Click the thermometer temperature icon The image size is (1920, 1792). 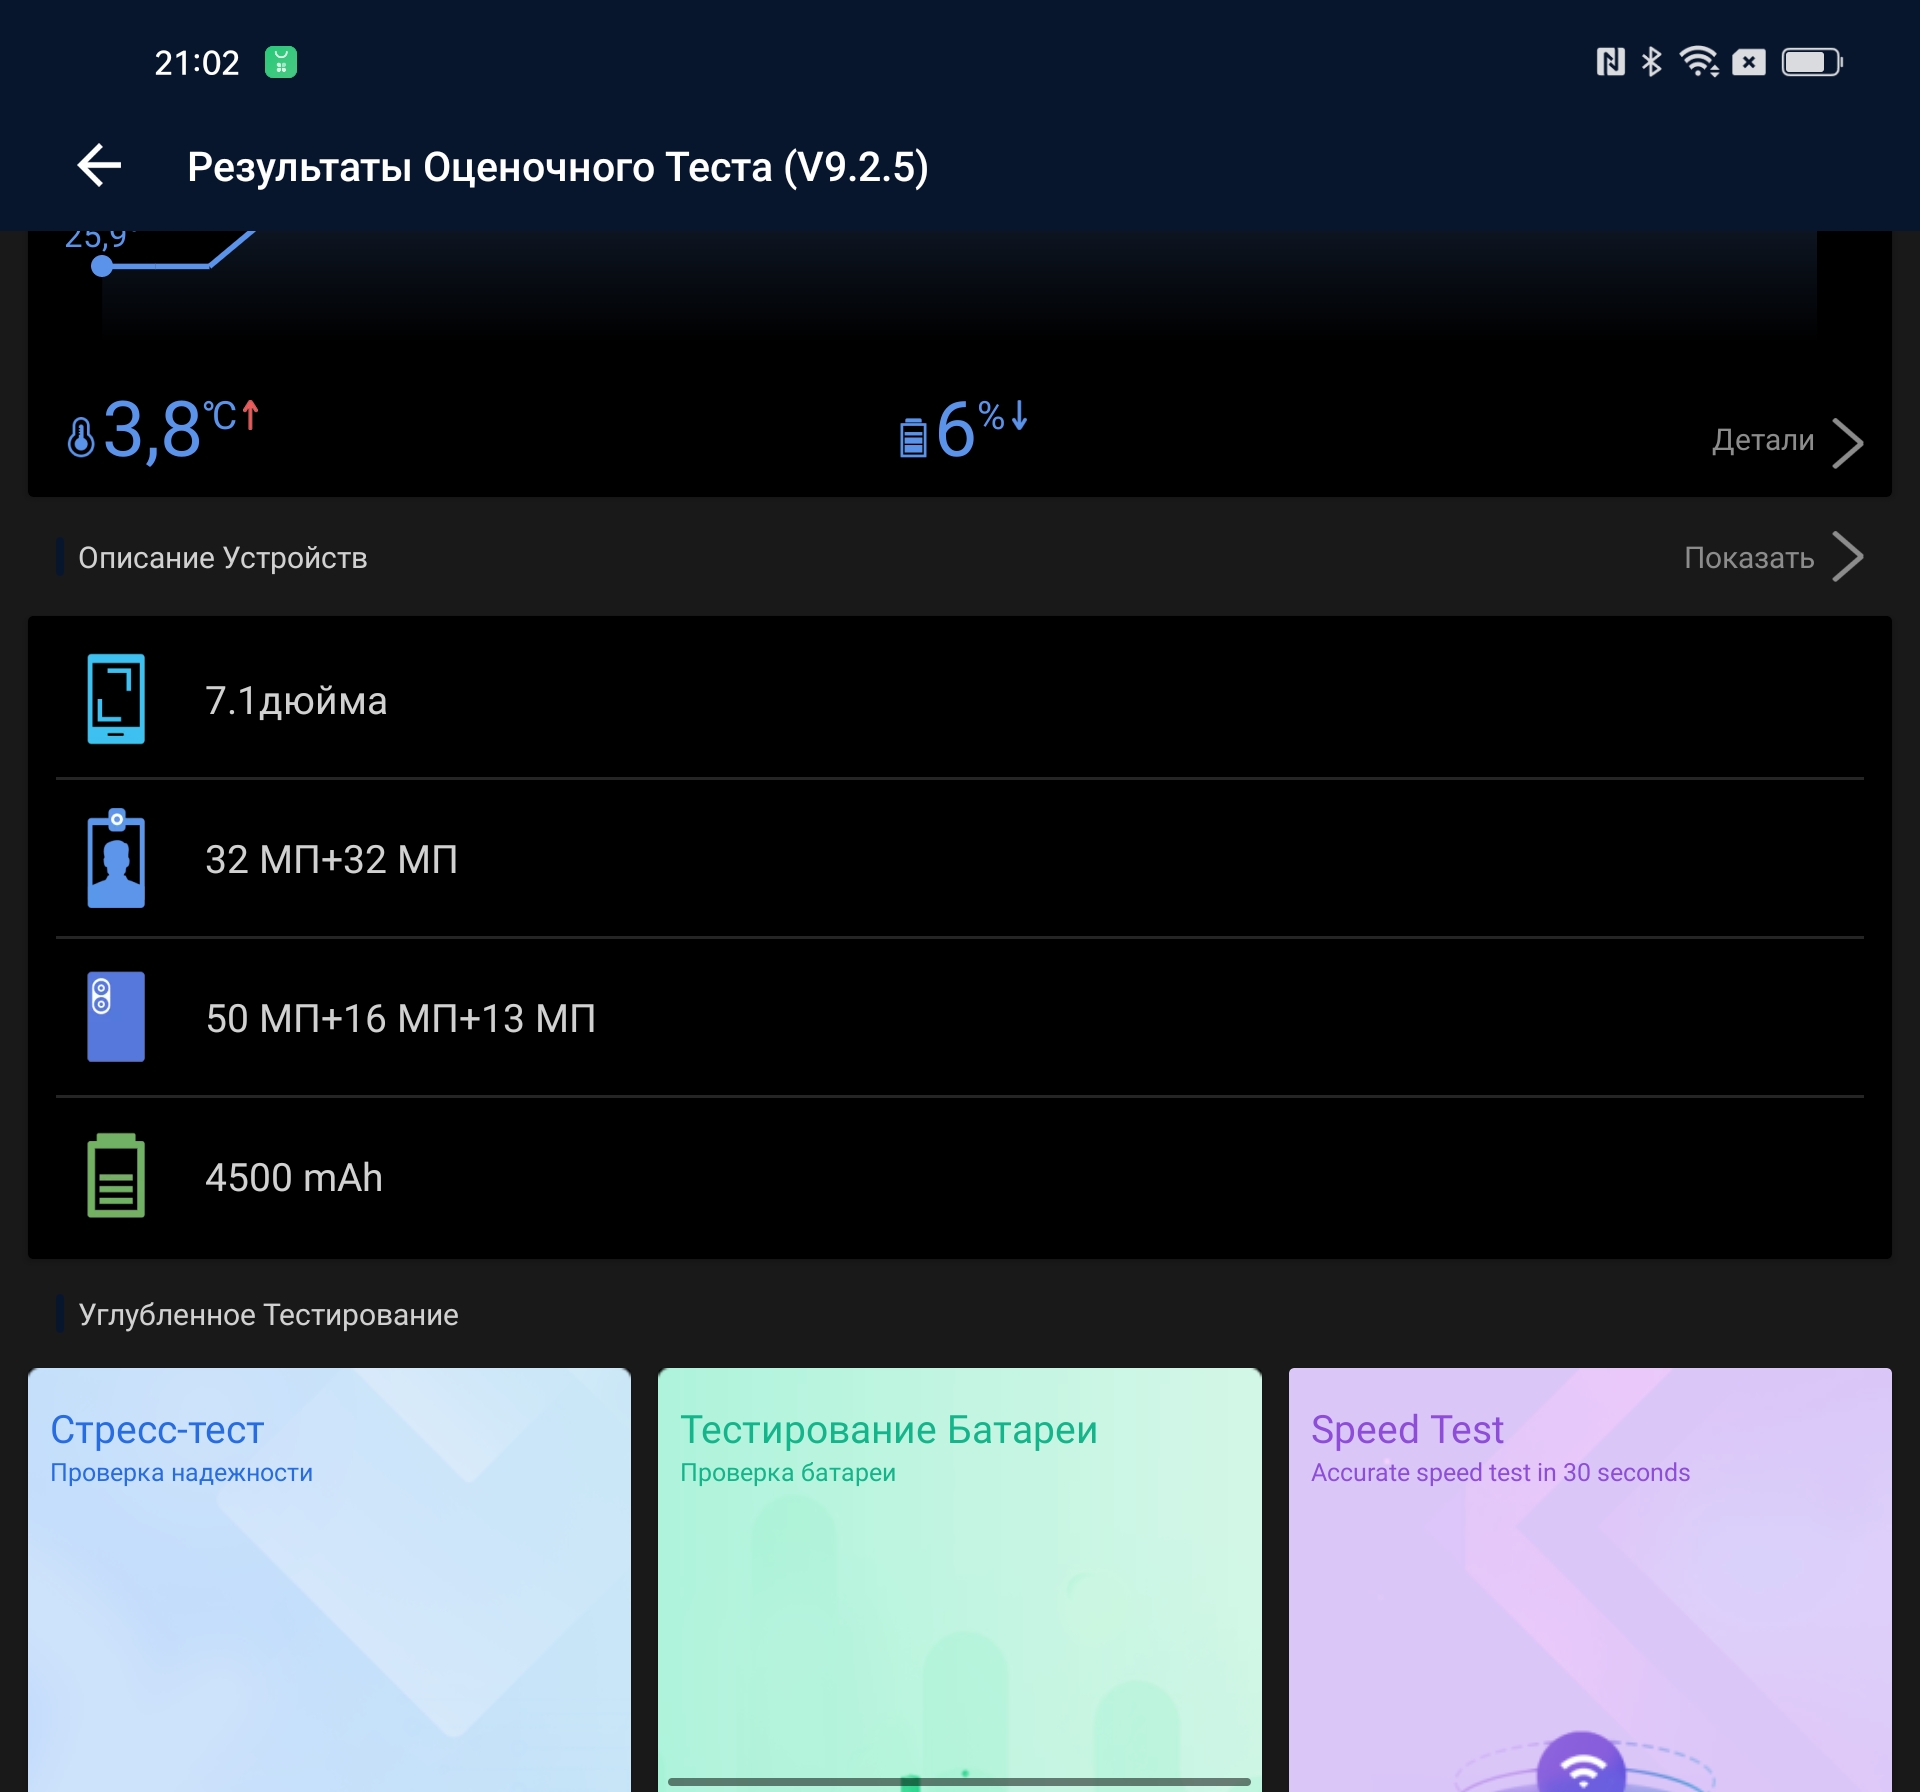click(x=81, y=437)
